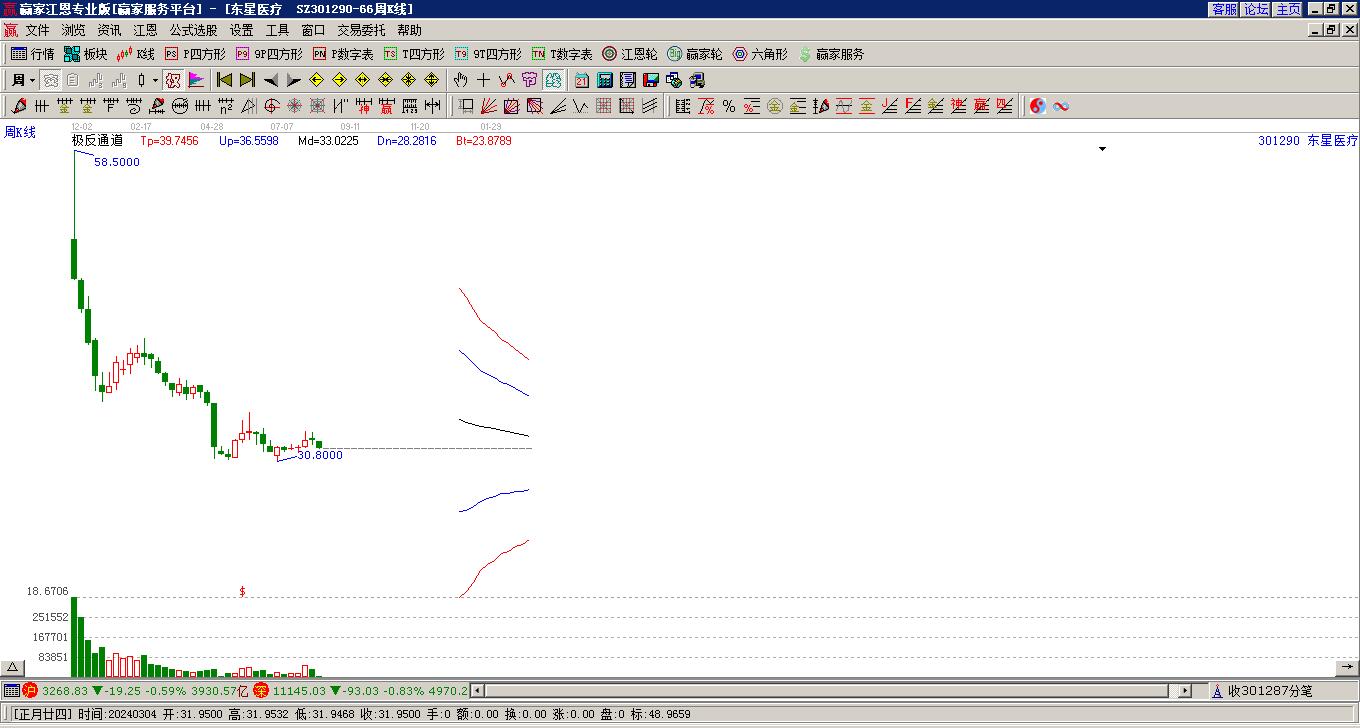1360x728 pixels.
Task: Open the 周 period dropdown
Action: click(x=23, y=80)
